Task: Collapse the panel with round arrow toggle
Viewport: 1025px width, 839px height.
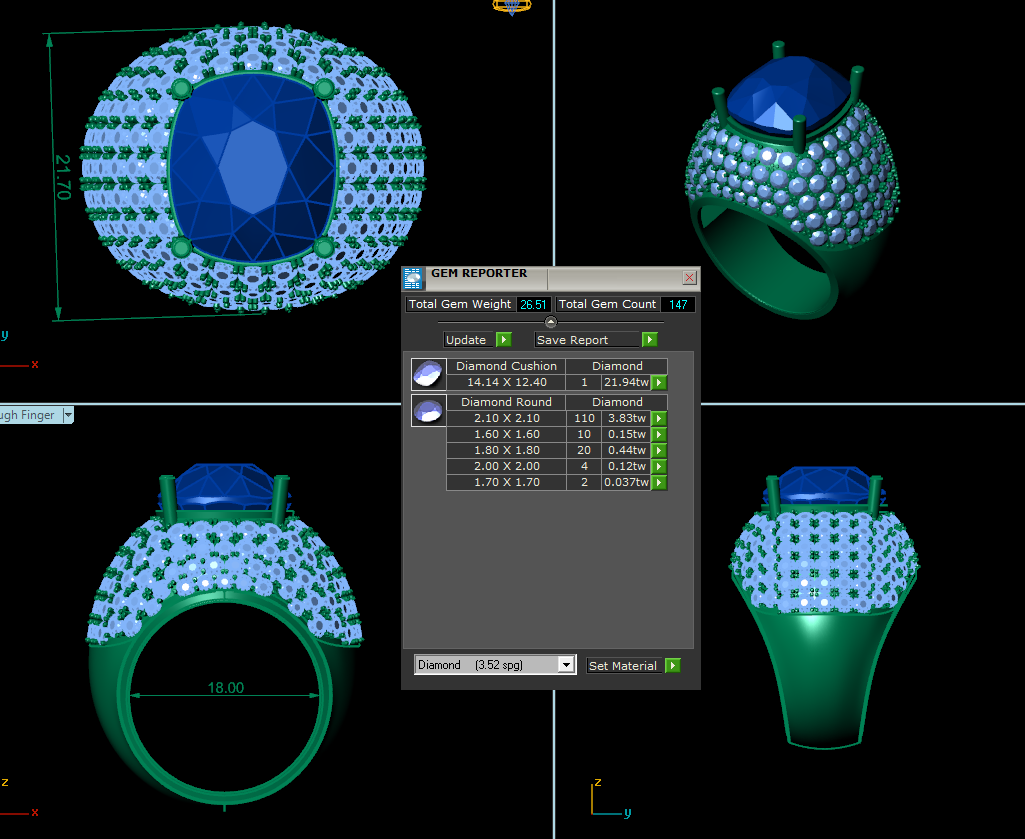Action: tap(550, 322)
